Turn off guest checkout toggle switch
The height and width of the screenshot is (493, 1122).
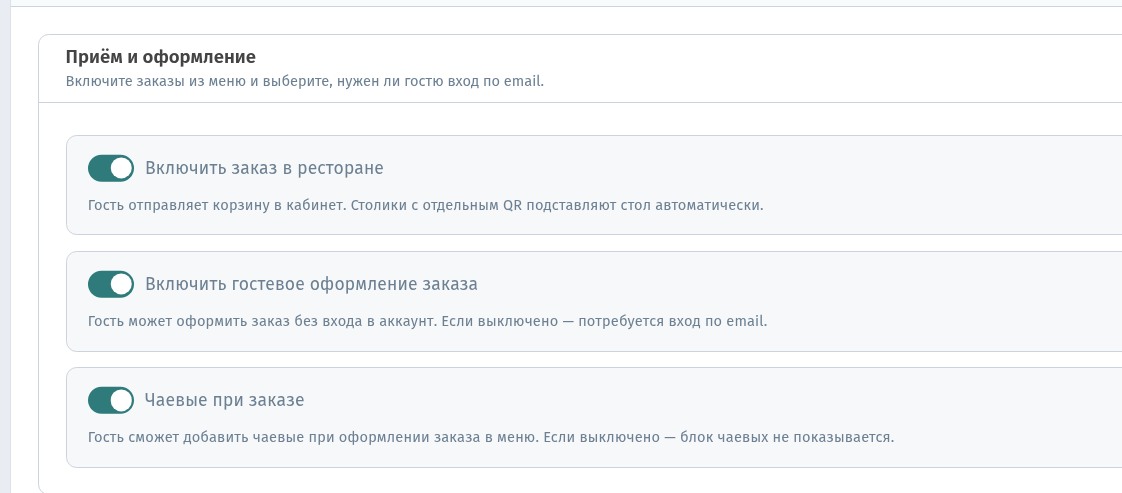111,284
